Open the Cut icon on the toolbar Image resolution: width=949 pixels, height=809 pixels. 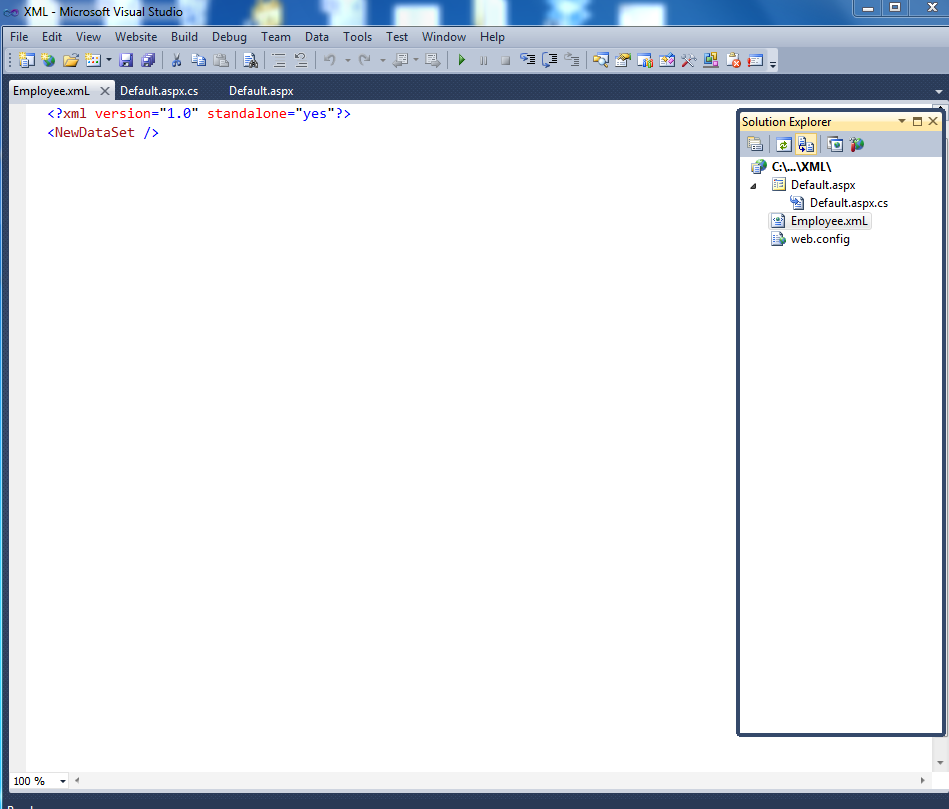coord(178,59)
